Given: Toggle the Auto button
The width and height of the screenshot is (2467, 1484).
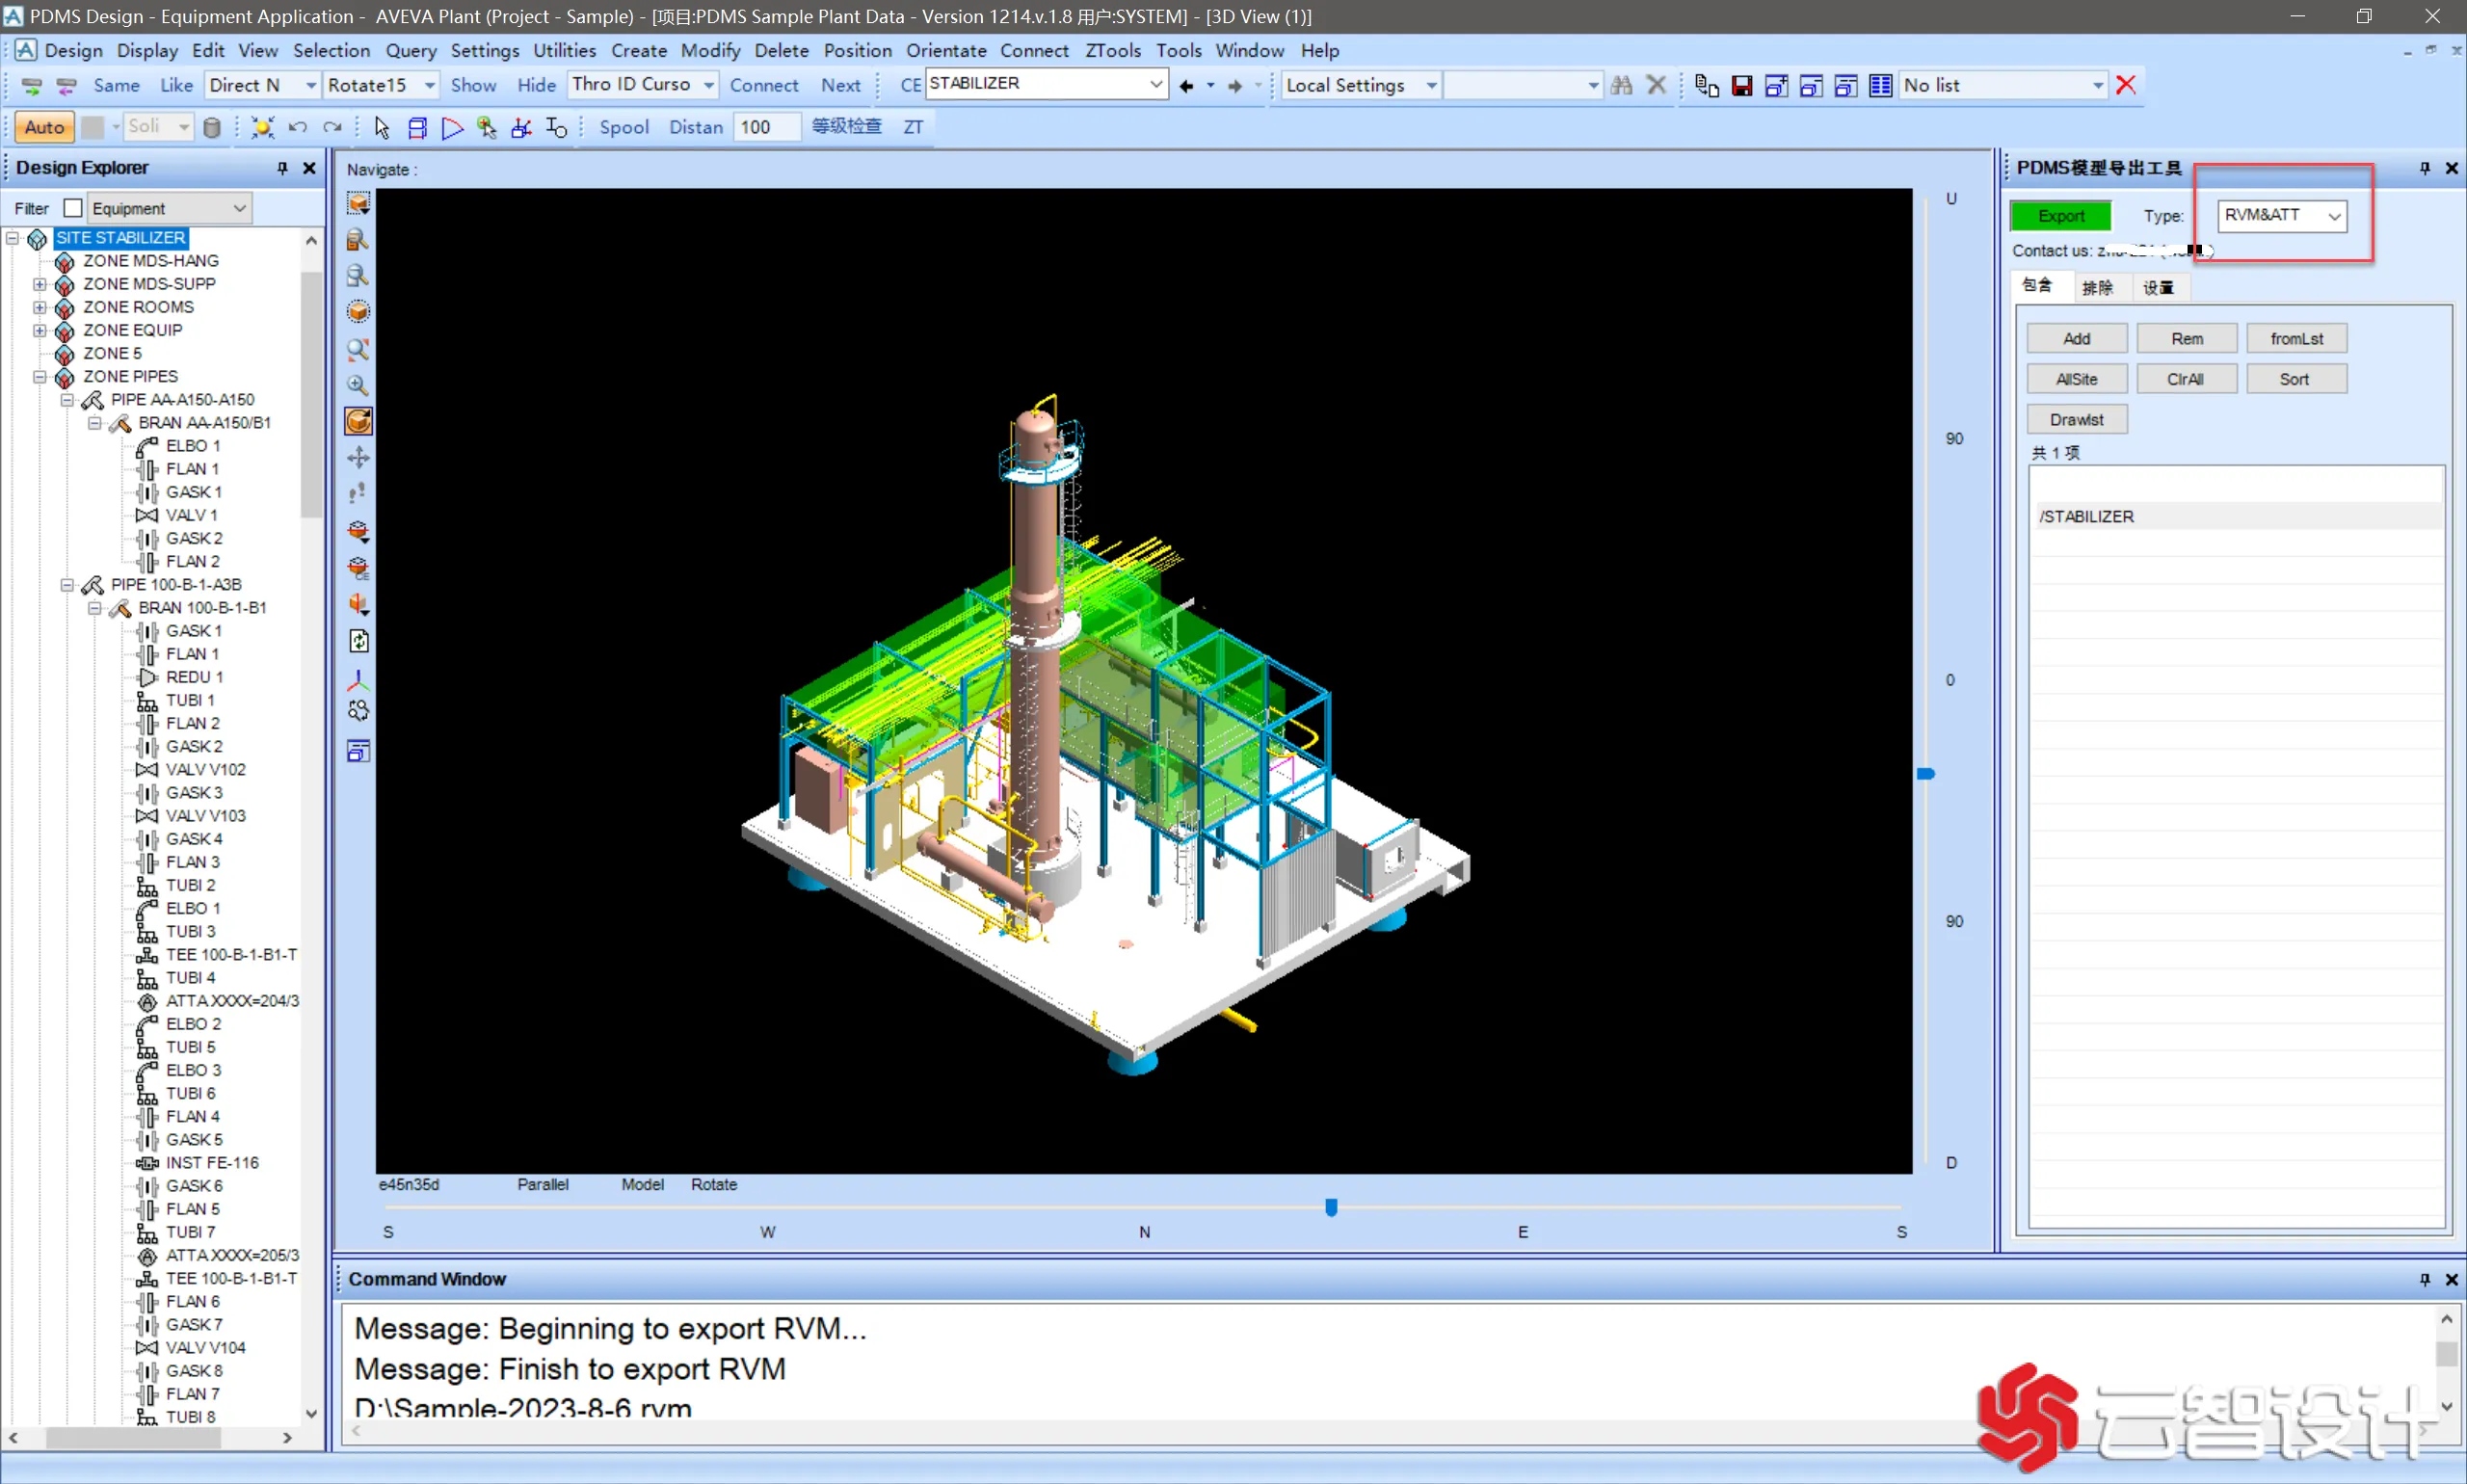Looking at the screenshot, I should (x=44, y=127).
